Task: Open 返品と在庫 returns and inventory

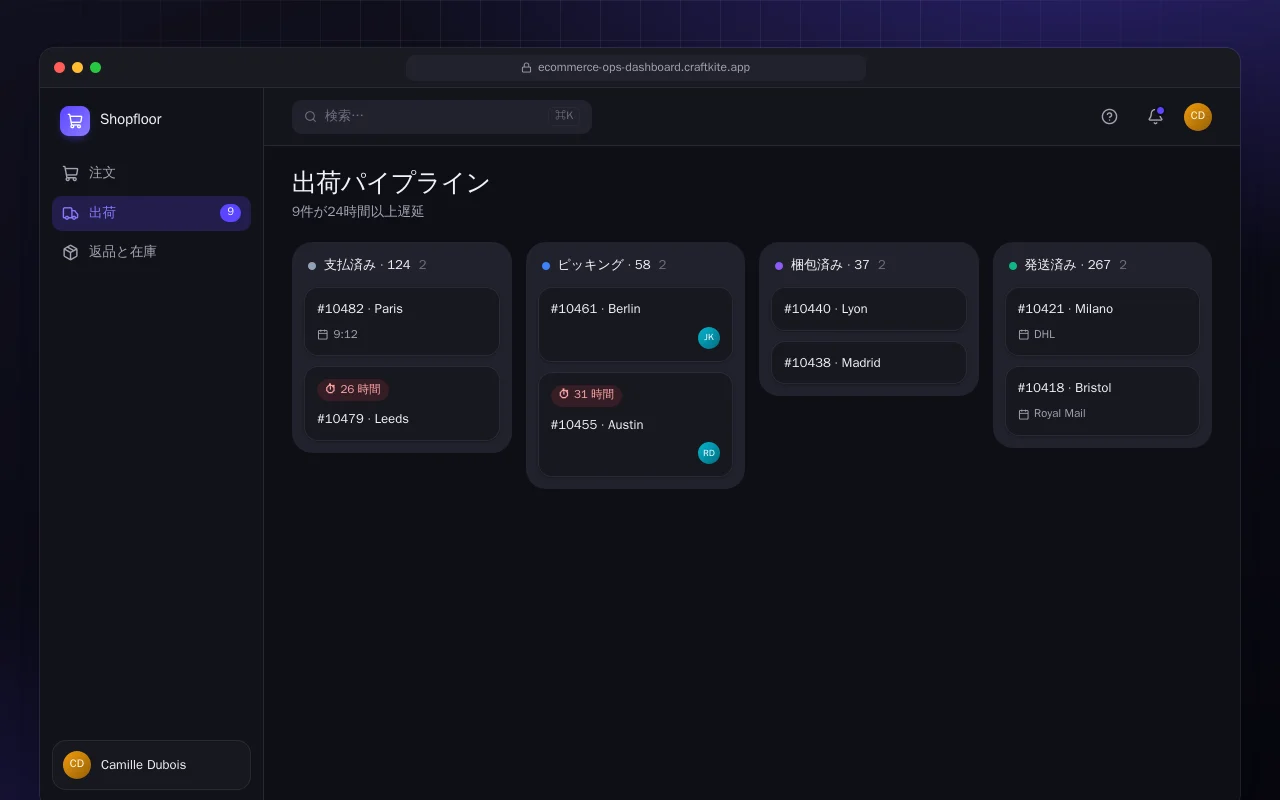Action: [151, 252]
